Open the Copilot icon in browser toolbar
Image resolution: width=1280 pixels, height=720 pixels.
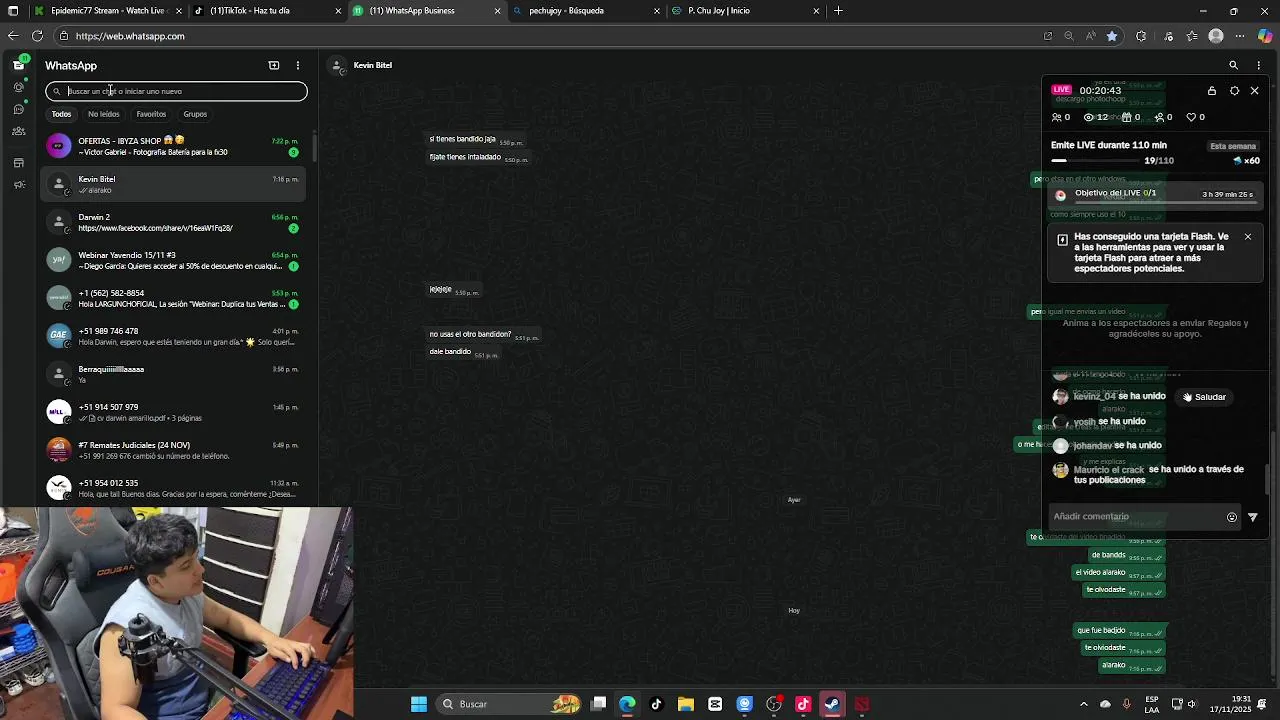(x=1265, y=36)
